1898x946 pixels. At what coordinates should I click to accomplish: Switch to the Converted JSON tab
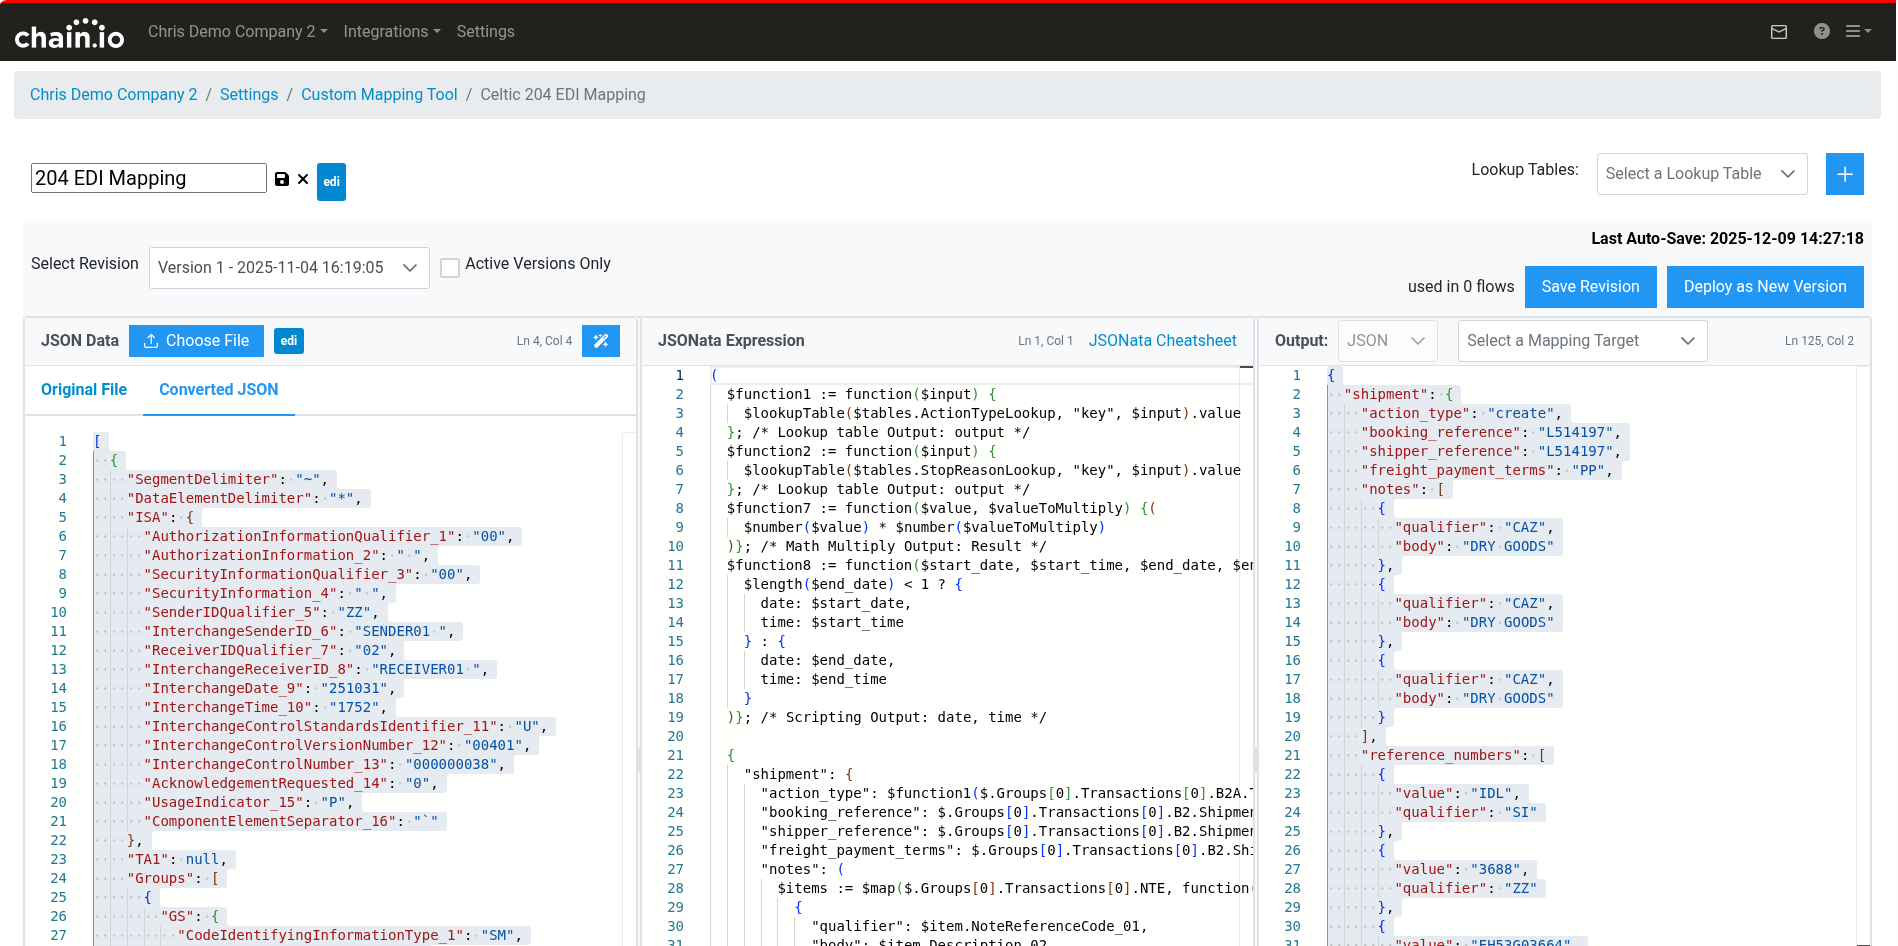pyautogui.click(x=218, y=390)
